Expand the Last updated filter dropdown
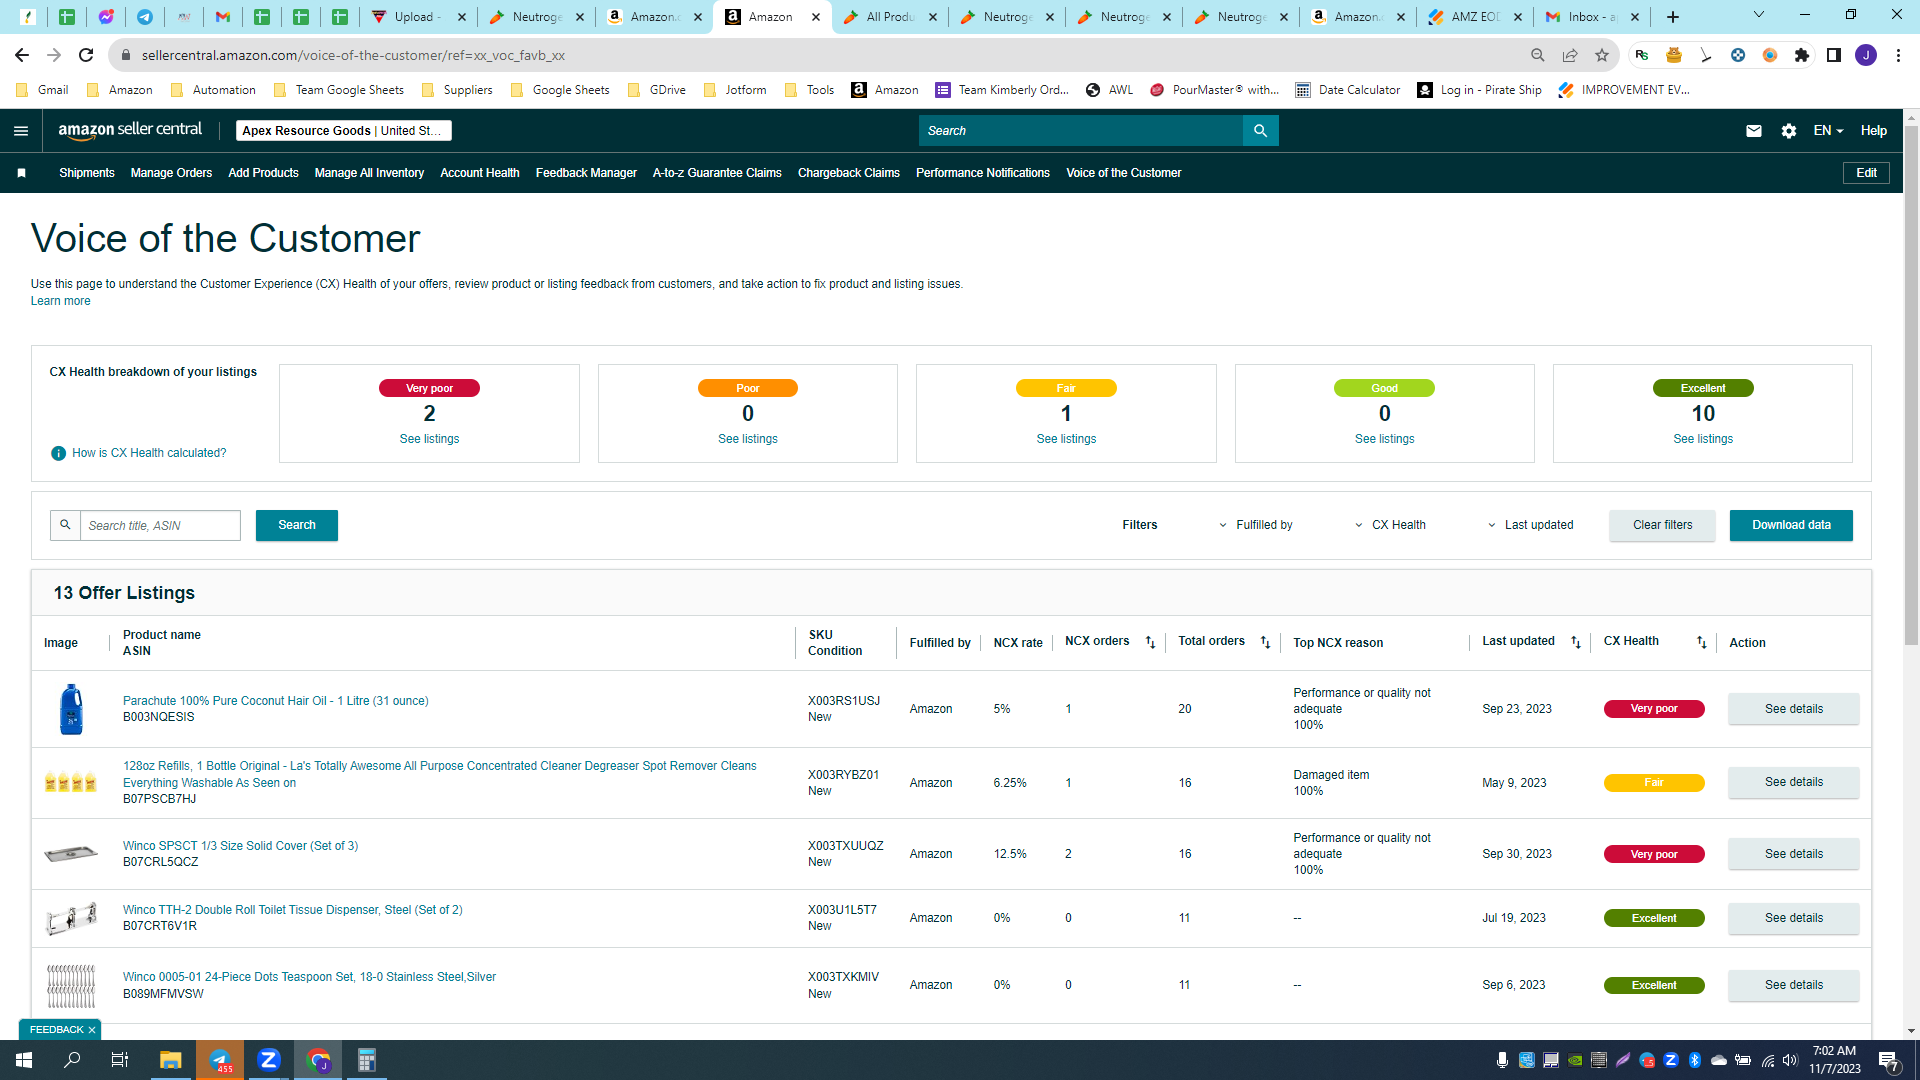Viewport: 1920px width, 1080px height. [x=1530, y=525]
